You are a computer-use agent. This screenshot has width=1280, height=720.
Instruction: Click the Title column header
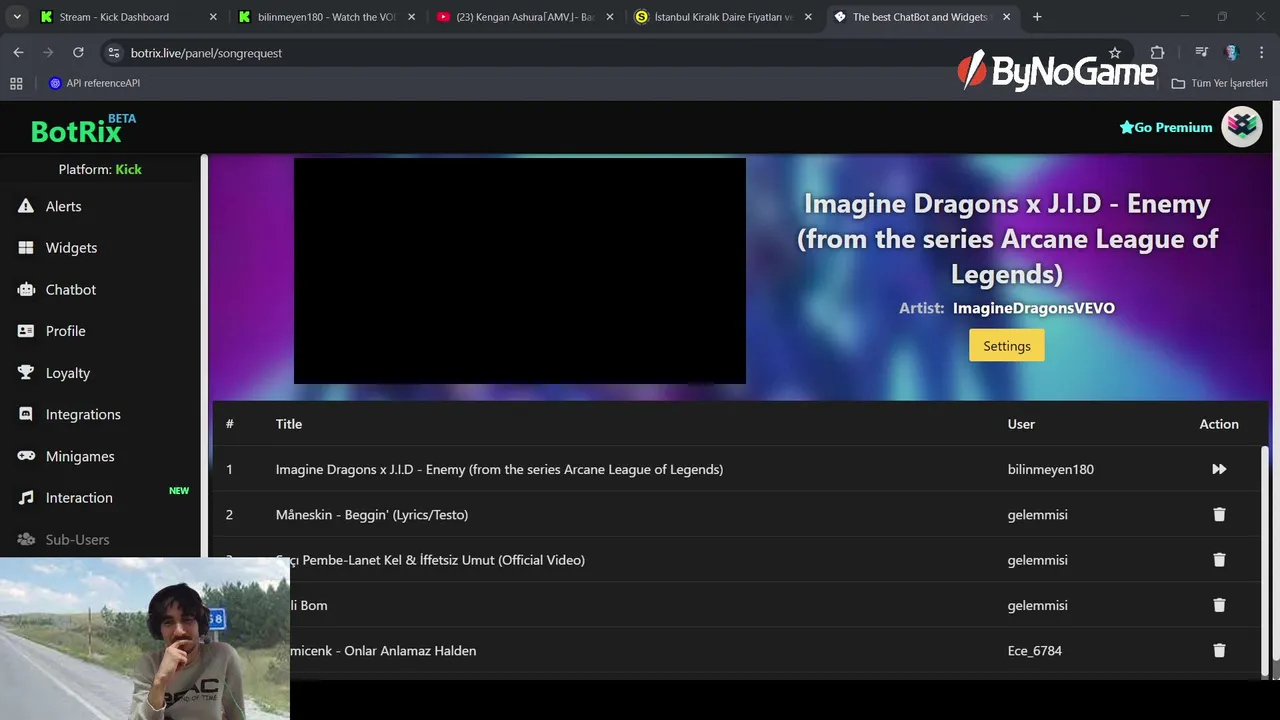coord(289,424)
